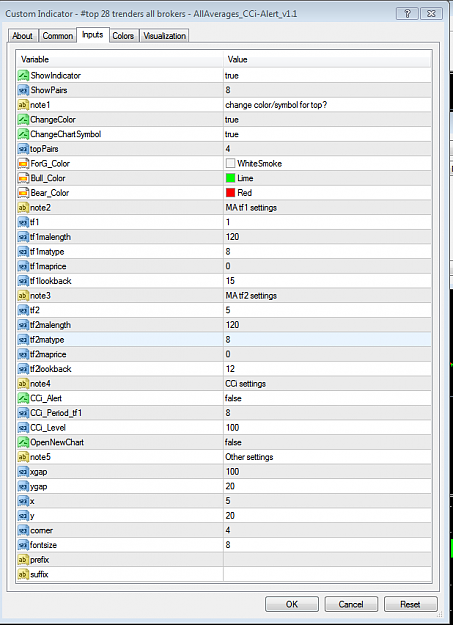The height and width of the screenshot is (625, 453).
Task: Select the OpenNewChart false value
Action: click(233, 442)
